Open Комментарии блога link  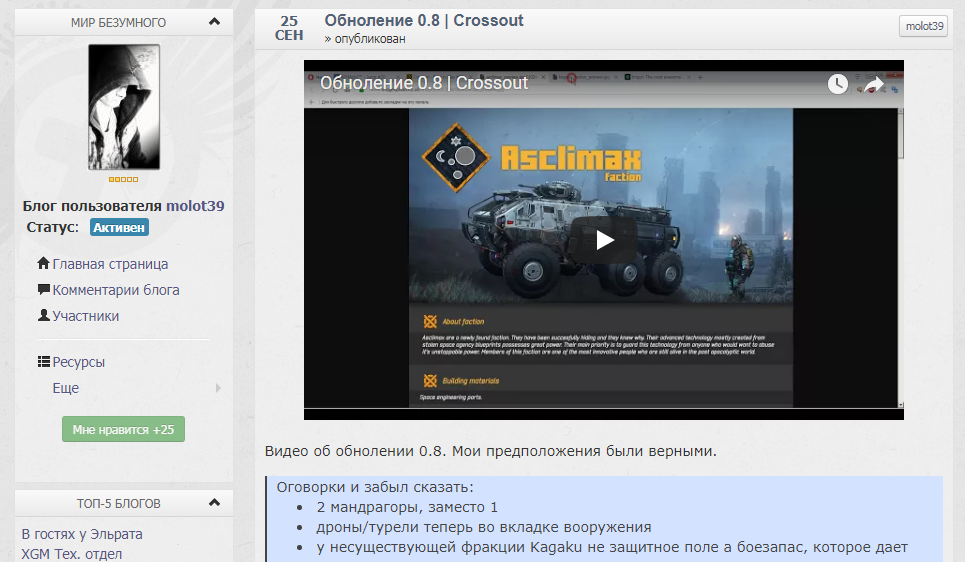[x=116, y=290]
